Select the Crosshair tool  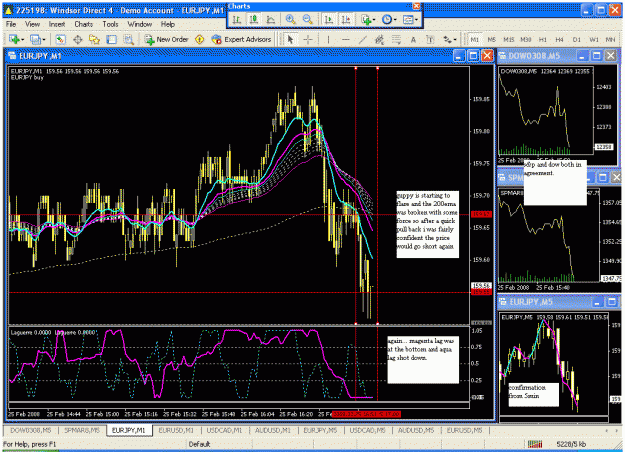coord(308,39)
